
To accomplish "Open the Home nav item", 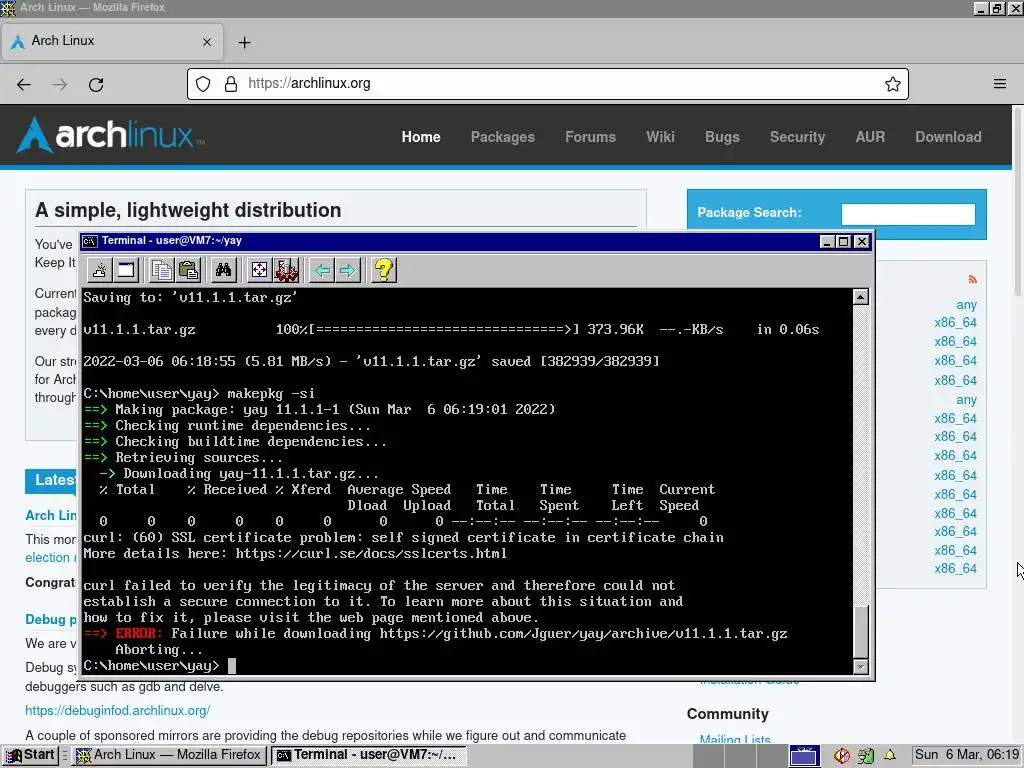I will [x=421, y=136].
